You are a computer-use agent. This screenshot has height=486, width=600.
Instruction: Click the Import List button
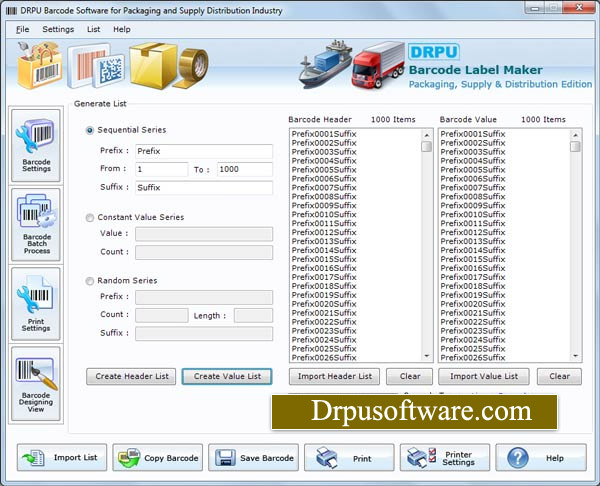coord(62,457)
